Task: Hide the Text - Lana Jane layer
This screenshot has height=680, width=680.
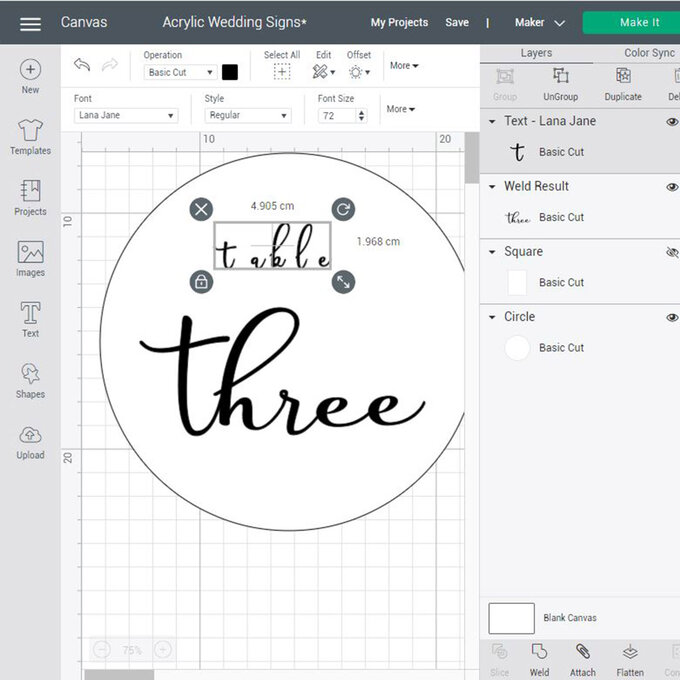Action: click(x=672, y=121)
